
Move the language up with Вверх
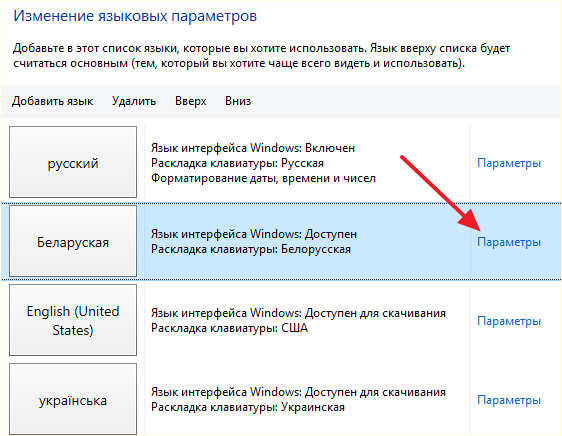[x=191, y=101]
